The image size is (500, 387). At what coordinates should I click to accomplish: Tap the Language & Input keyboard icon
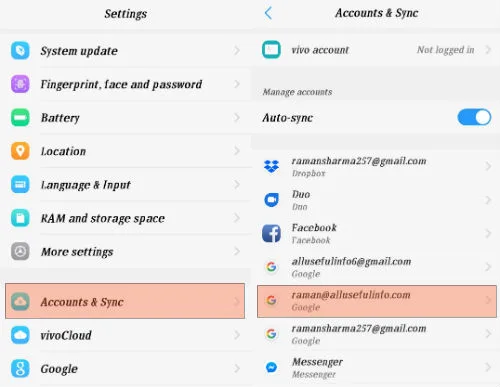point(20,184)
